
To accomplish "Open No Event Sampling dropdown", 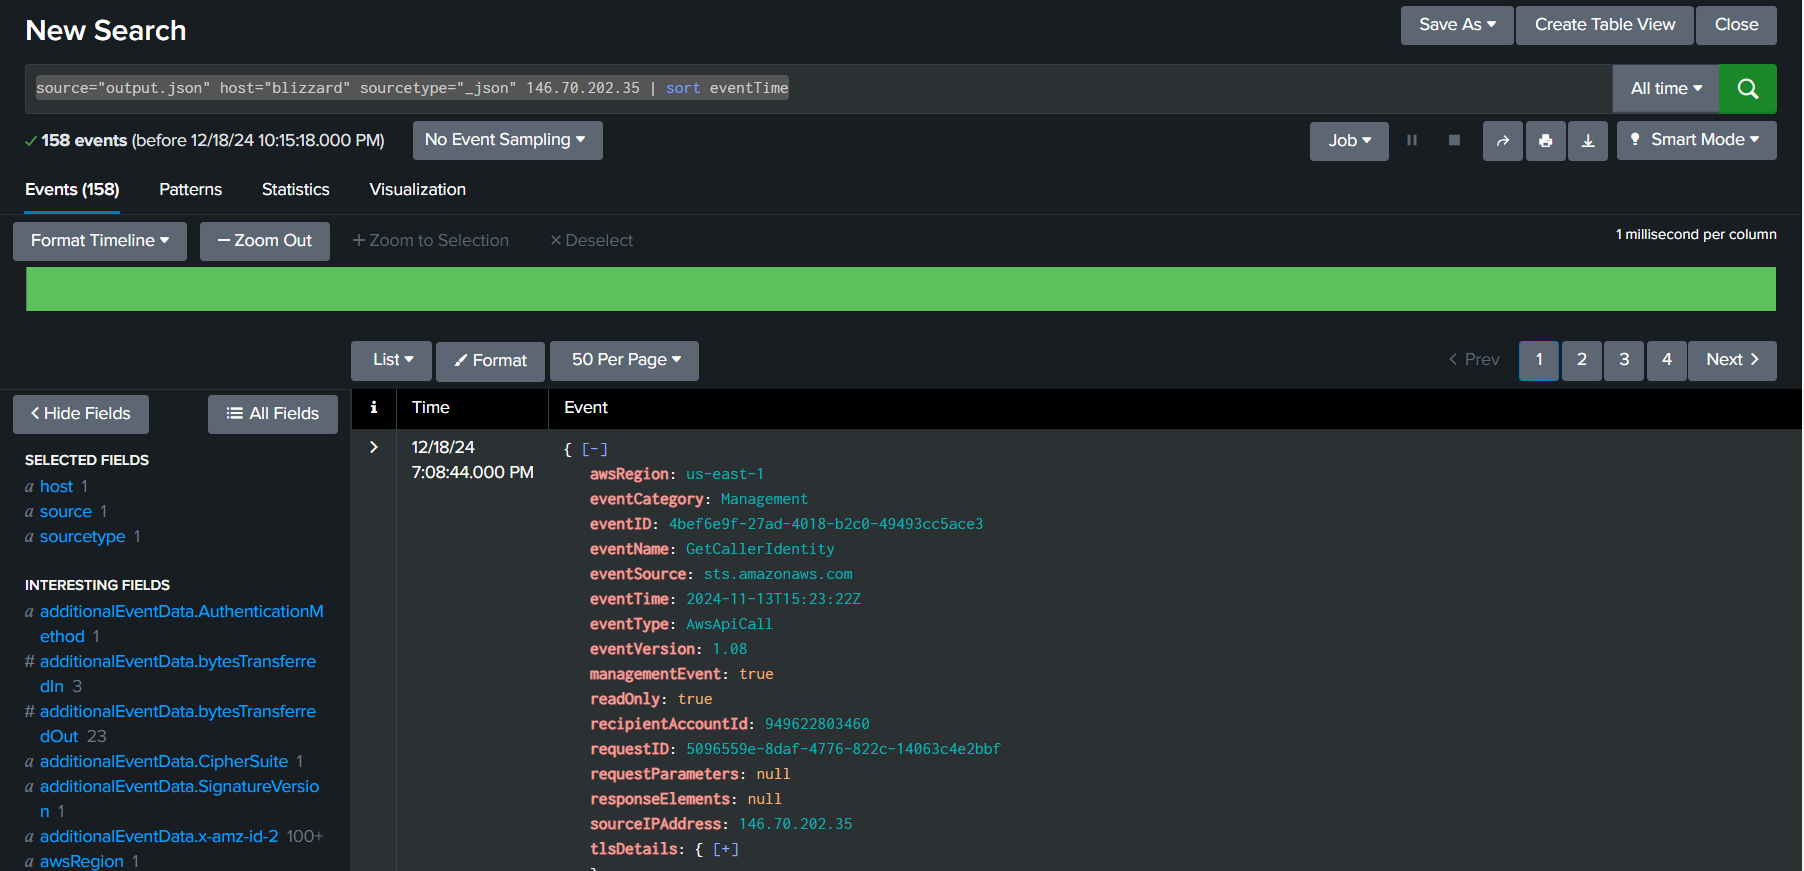I will 506,140.
